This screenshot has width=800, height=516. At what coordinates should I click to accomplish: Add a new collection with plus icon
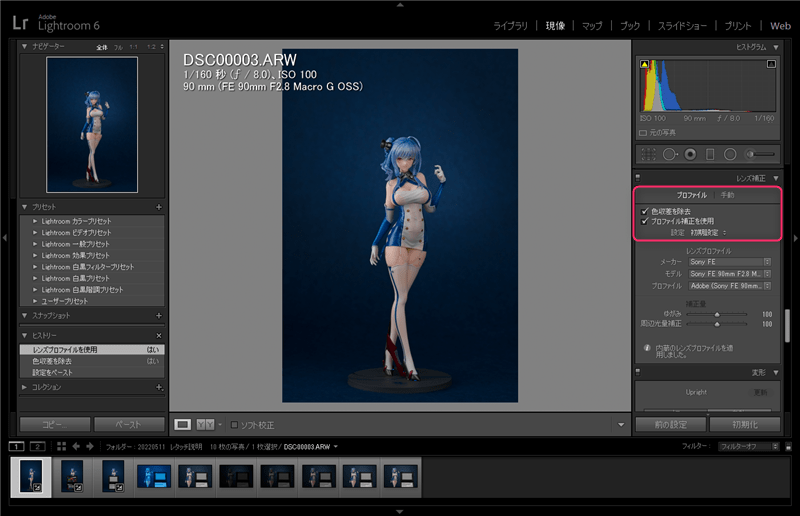[x=159, y=387]
